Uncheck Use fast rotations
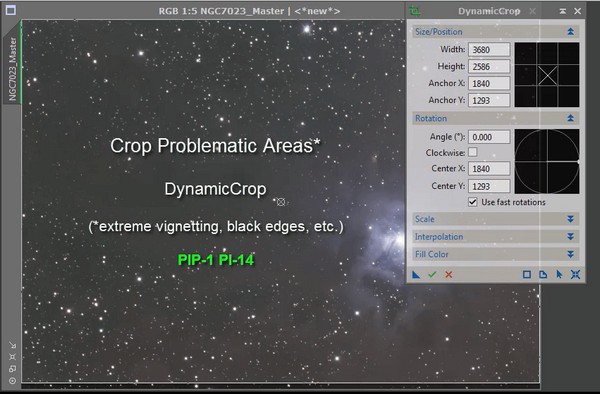This screenshot has height=394, width=600. point(473,202)
